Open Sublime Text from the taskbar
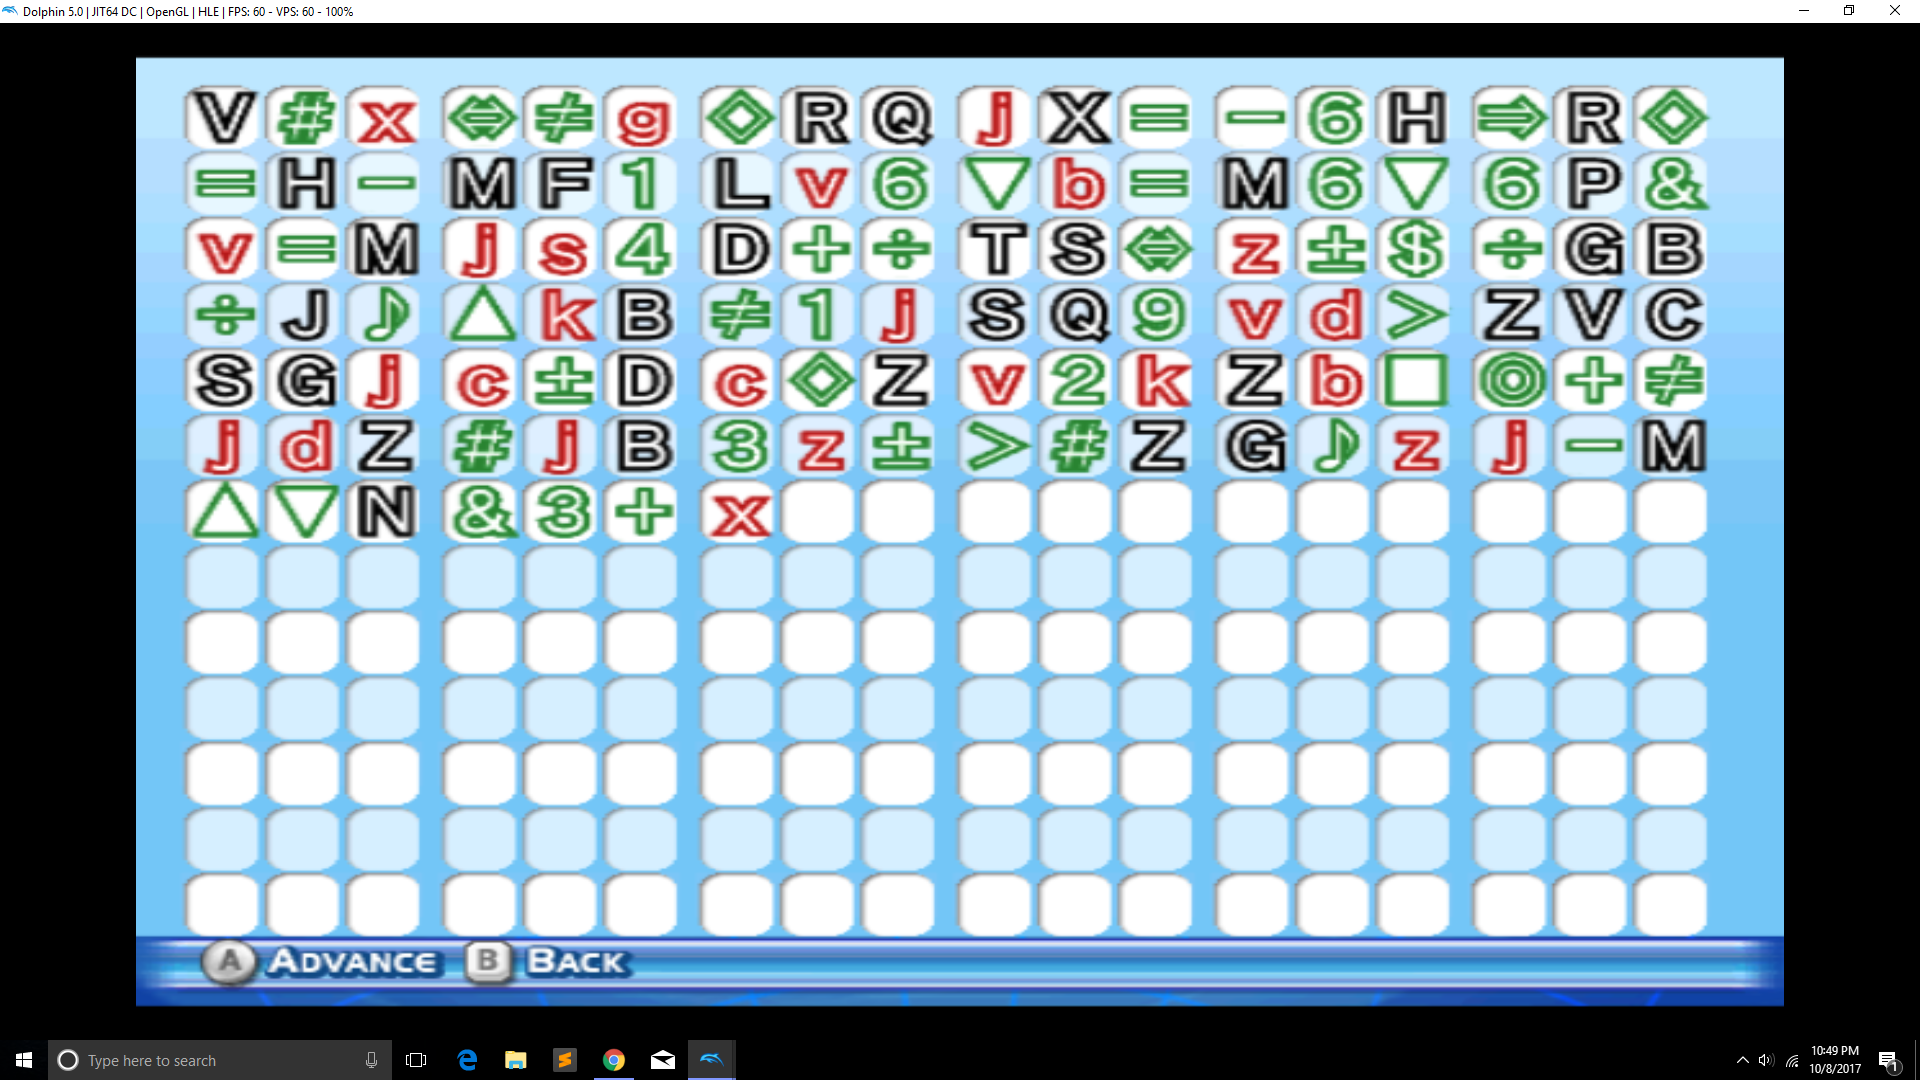1920x1080 pixels. click(565, 1060)
